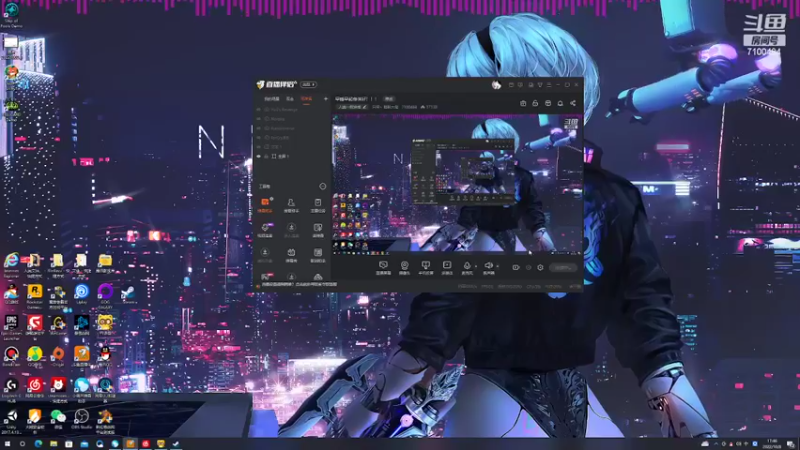Click the bell icon above the preview
The image size is (800, 450).
pos(560,103)
